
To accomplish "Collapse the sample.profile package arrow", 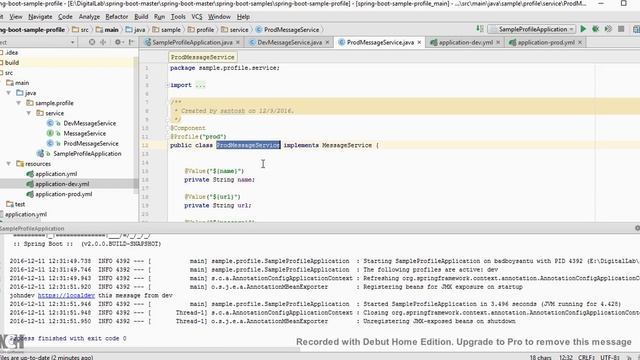I will click(19, 103).
